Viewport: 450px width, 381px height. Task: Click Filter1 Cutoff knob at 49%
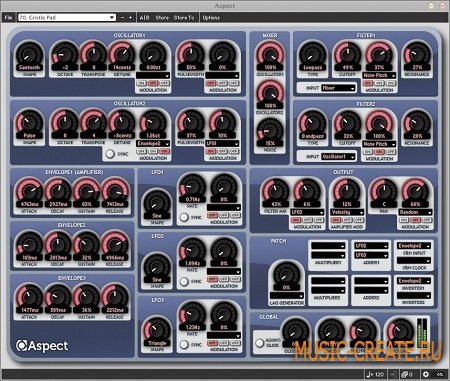pyautogui.click(x=348, y=54)
